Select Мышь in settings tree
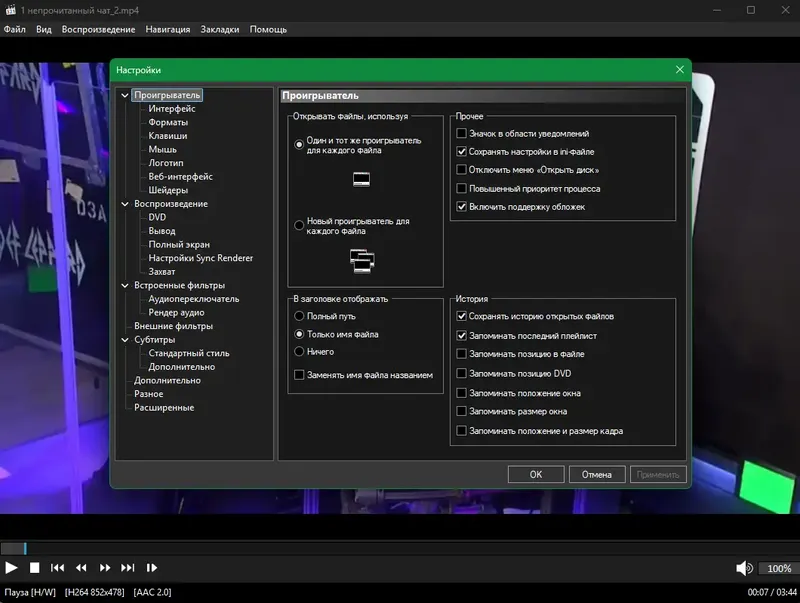 [163, 149]
